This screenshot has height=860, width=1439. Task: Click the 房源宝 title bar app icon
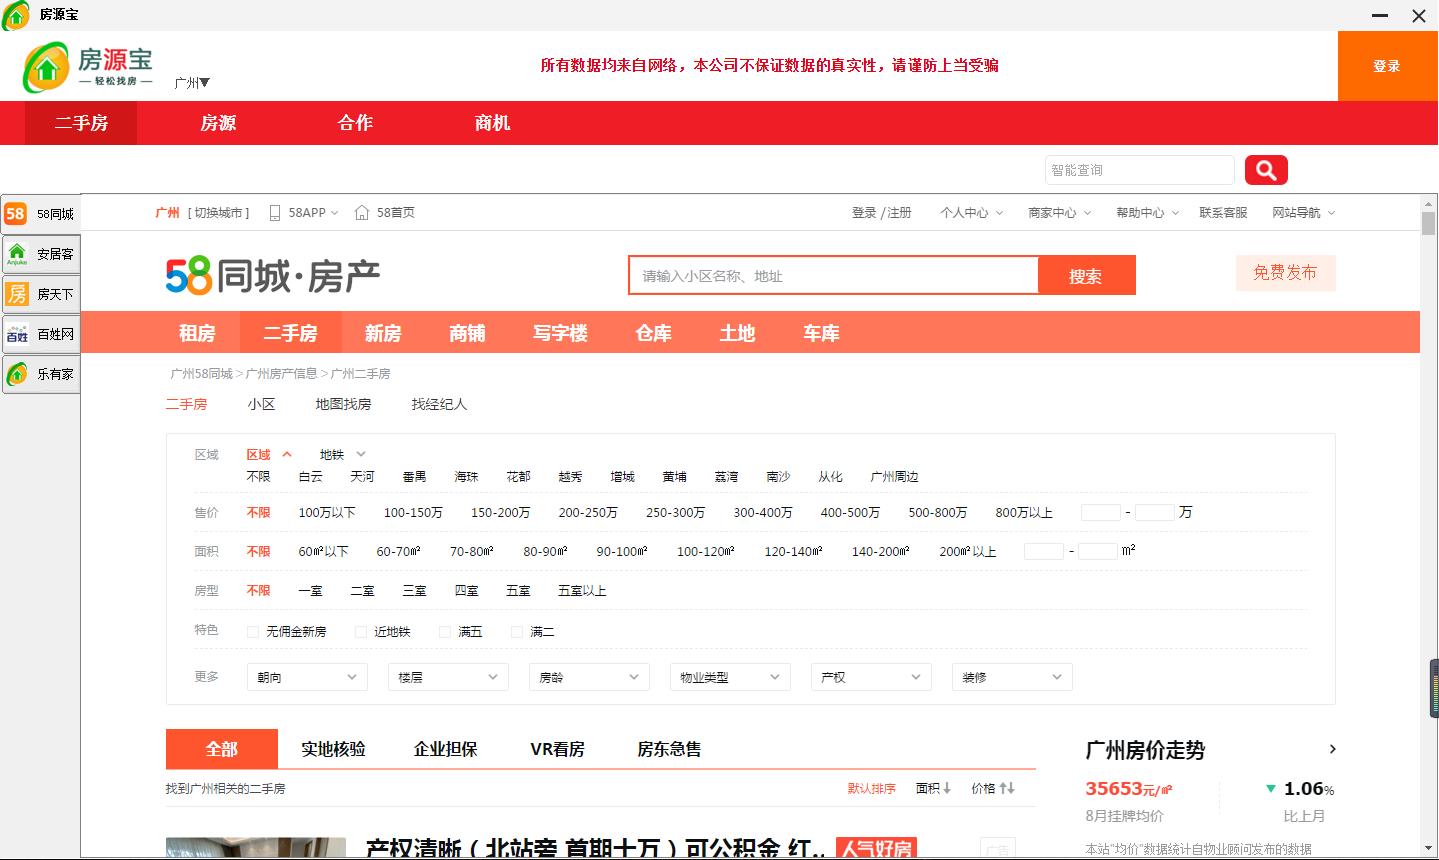tap(16, 15)
